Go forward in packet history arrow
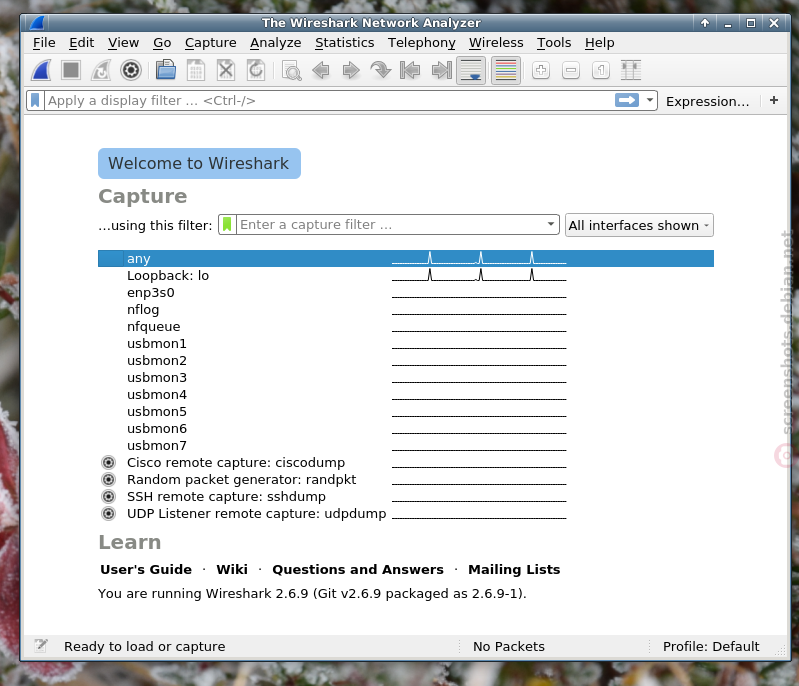 coord(351,70)
